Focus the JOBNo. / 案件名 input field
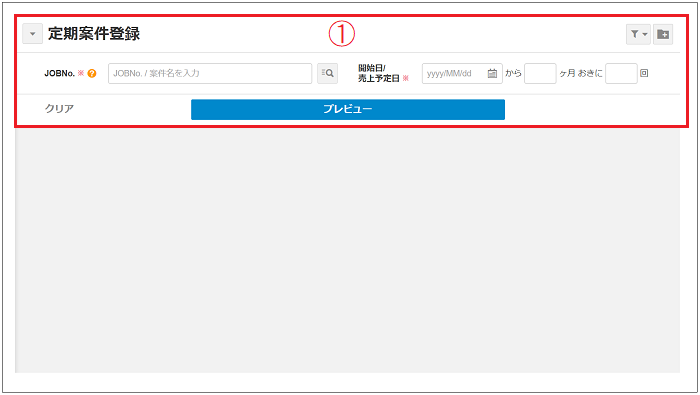Screen dimensions: 700x395 (x=210, y=73)
